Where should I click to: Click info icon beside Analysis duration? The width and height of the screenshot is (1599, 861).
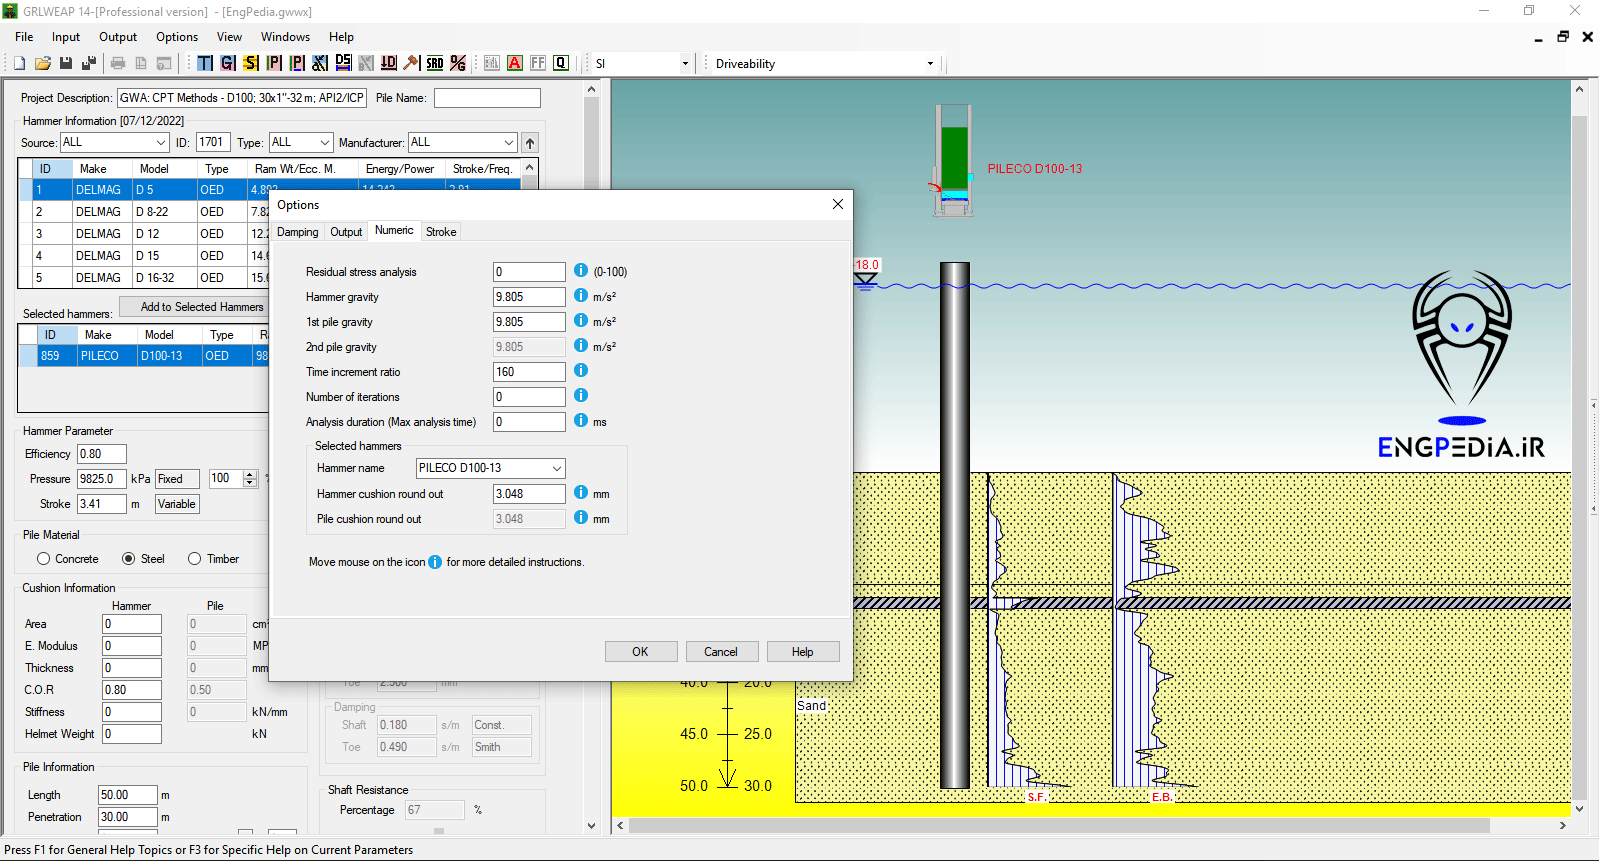point(581,421)
